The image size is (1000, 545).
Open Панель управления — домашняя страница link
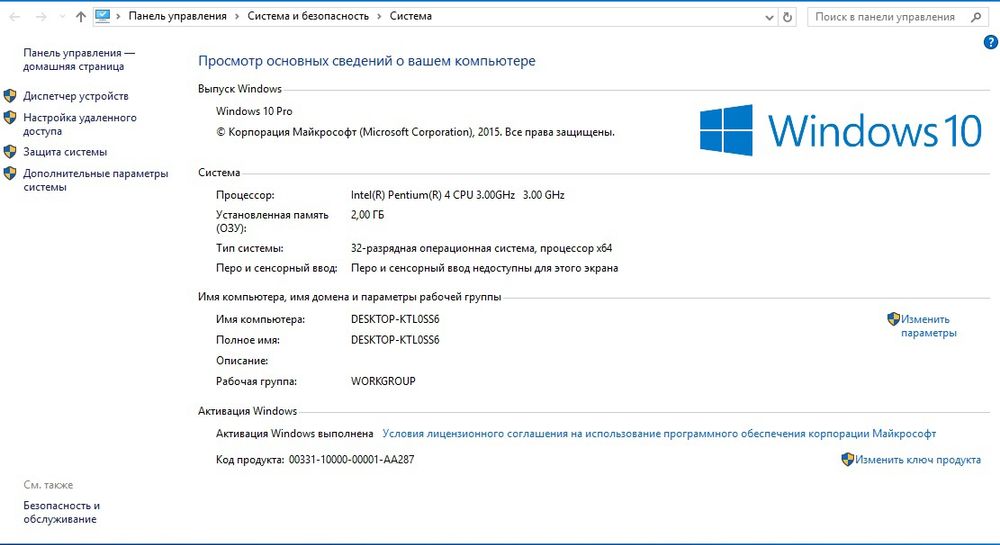[x=79, y=60]
